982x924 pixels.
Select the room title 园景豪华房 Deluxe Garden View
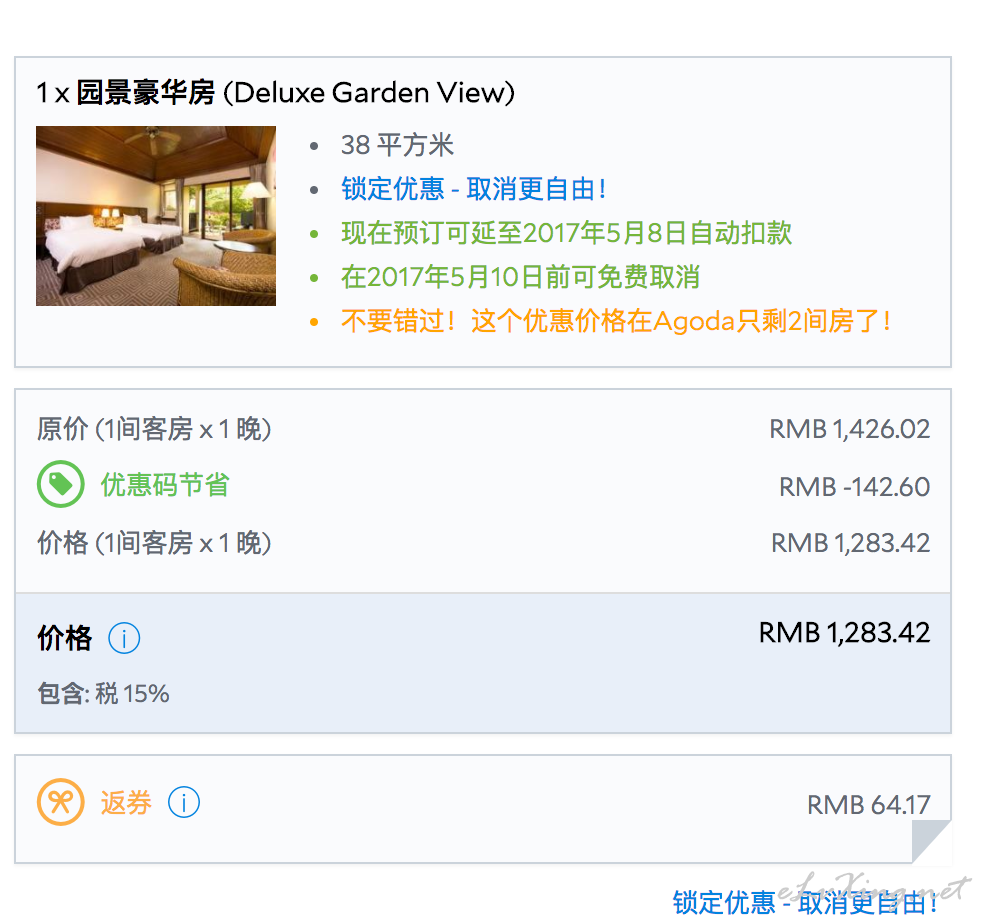pos(276,93)
